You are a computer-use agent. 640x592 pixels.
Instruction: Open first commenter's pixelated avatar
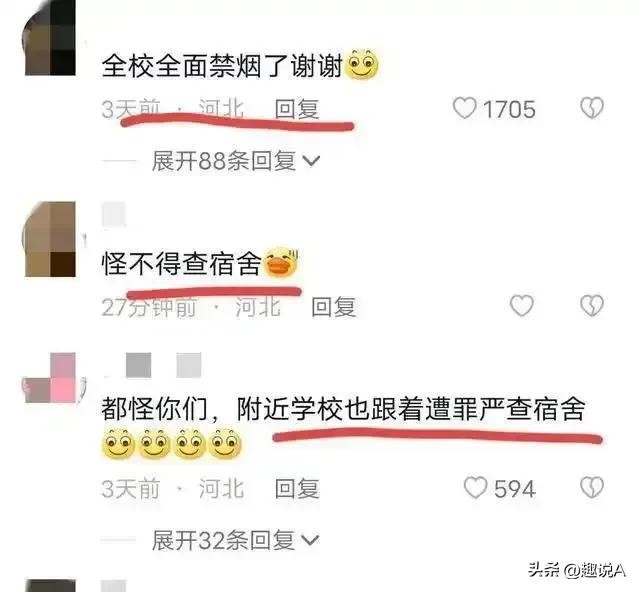click(50, 38)
